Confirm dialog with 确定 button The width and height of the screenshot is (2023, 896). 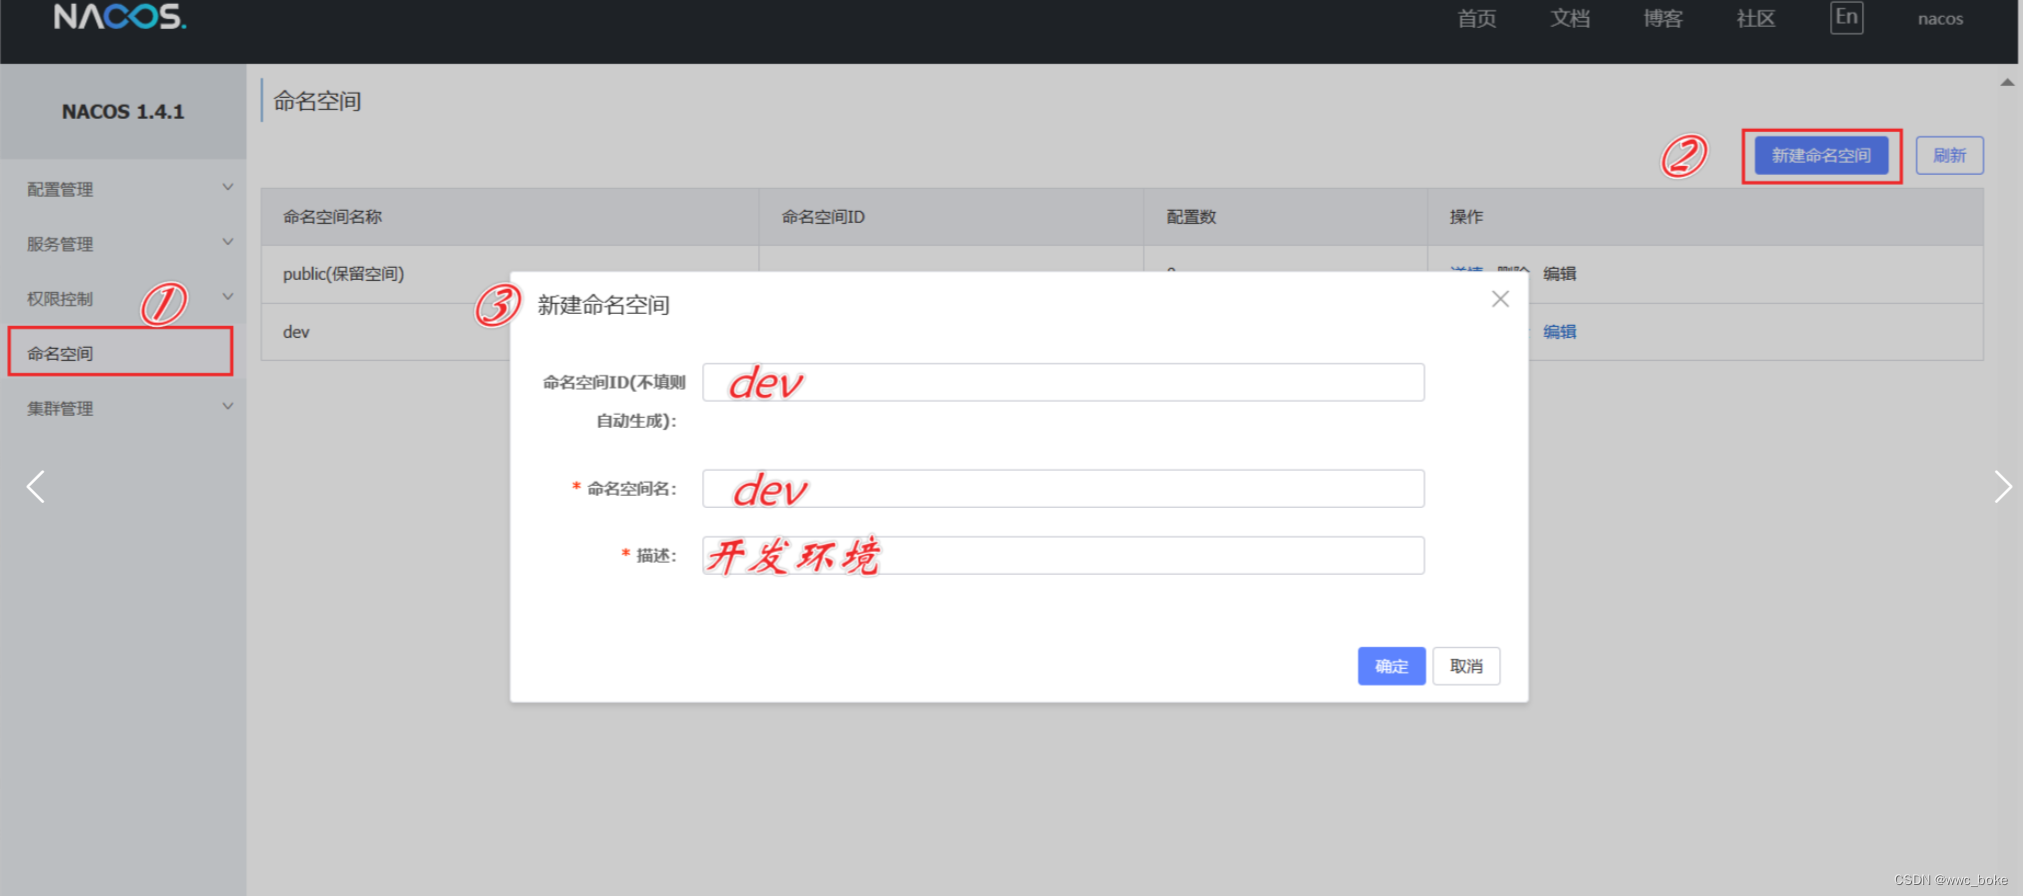(1391, 666)
